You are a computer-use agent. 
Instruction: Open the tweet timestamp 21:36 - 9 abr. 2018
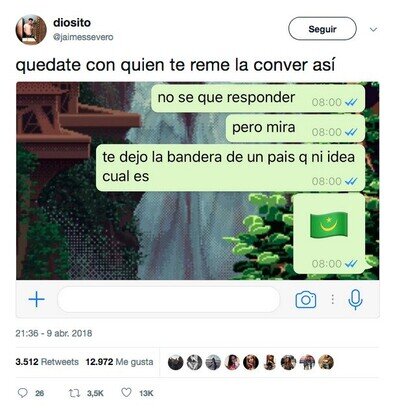54,333
